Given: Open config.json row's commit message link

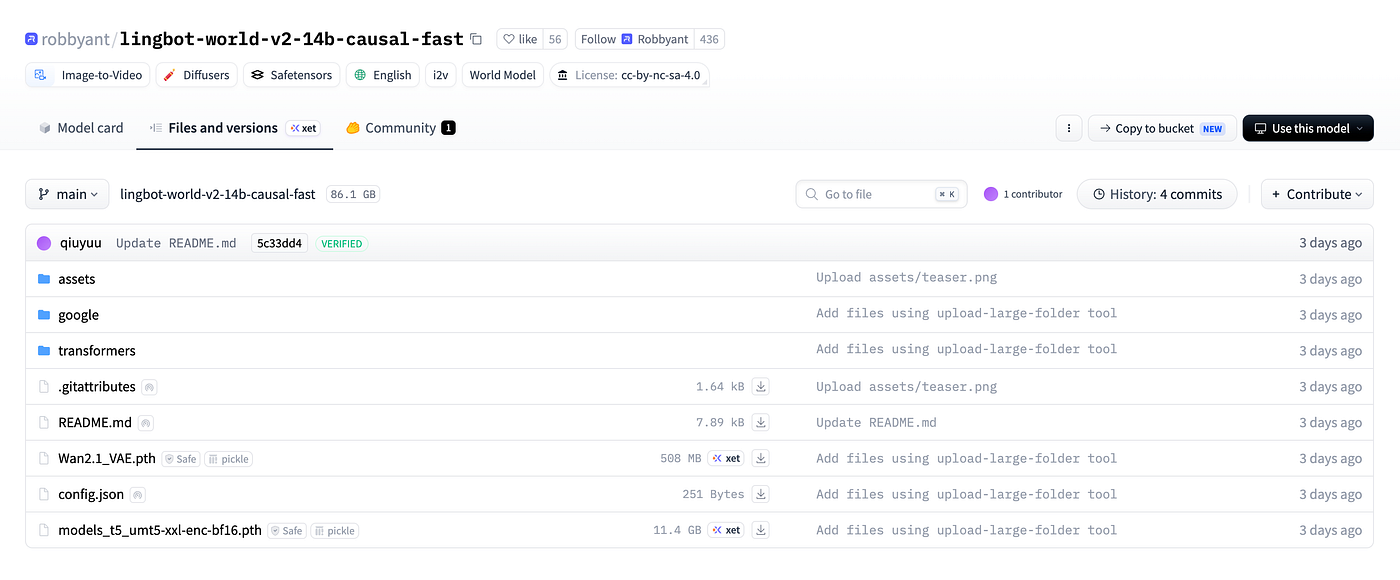Looking at the screenshot, I should 966,494.
